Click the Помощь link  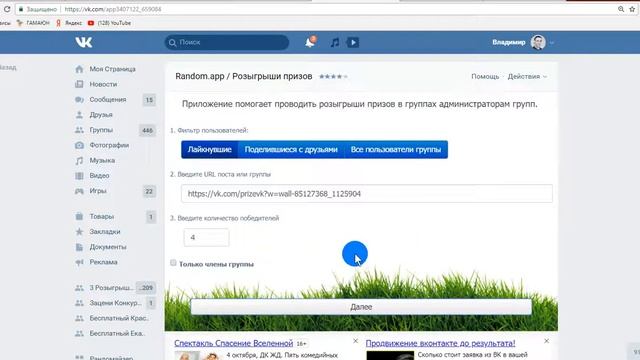485,76
